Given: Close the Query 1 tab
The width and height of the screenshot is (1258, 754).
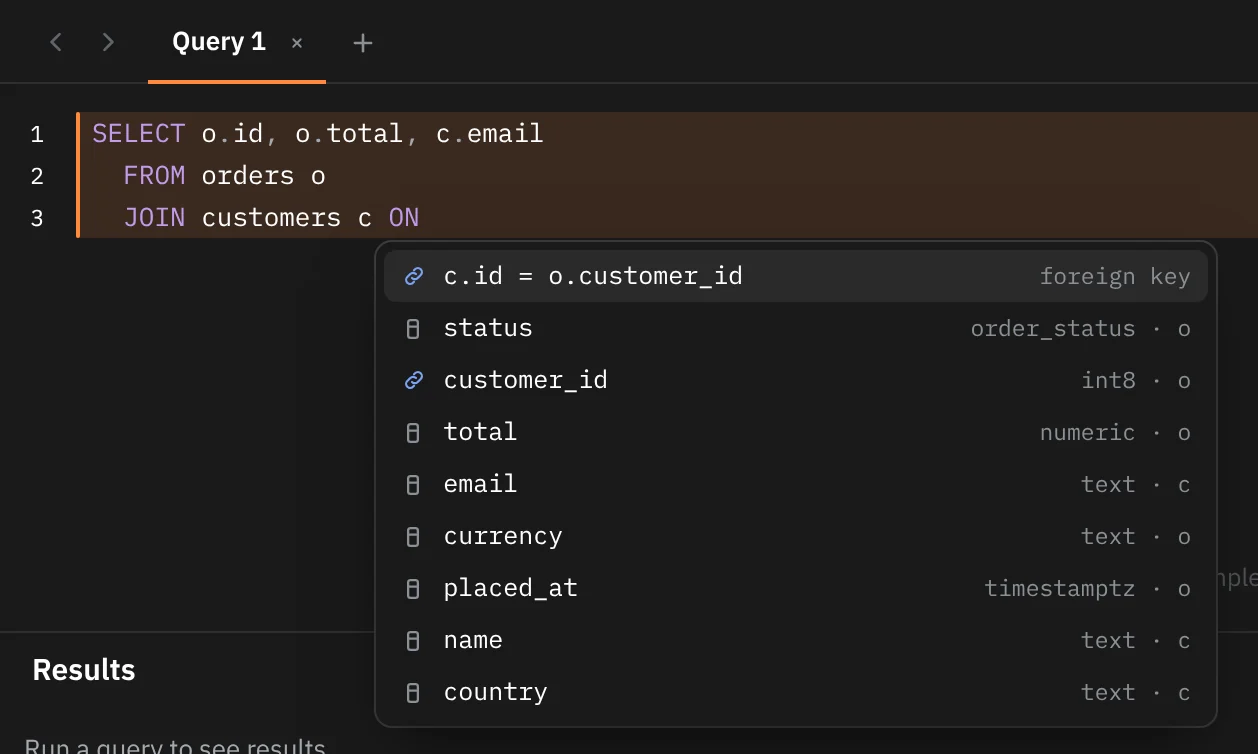Looking at the screenshot, I should pos(297,43).
